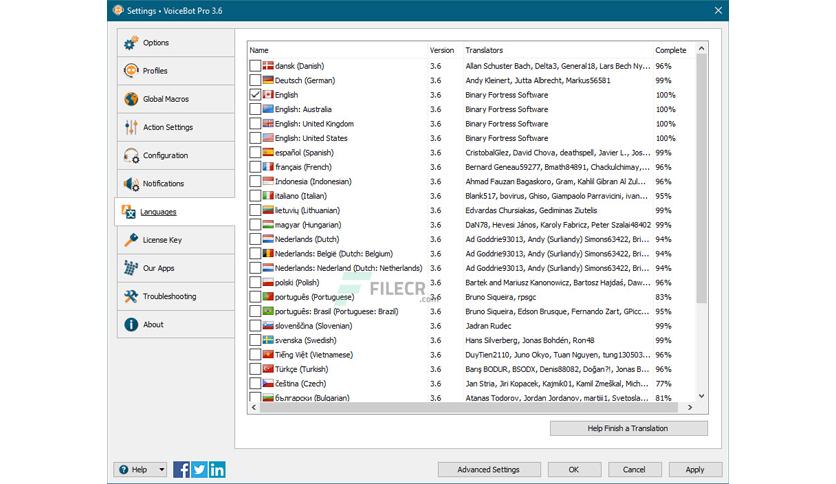
Task: Click the Profiles icon in sidebar
Action: [131, 70]
